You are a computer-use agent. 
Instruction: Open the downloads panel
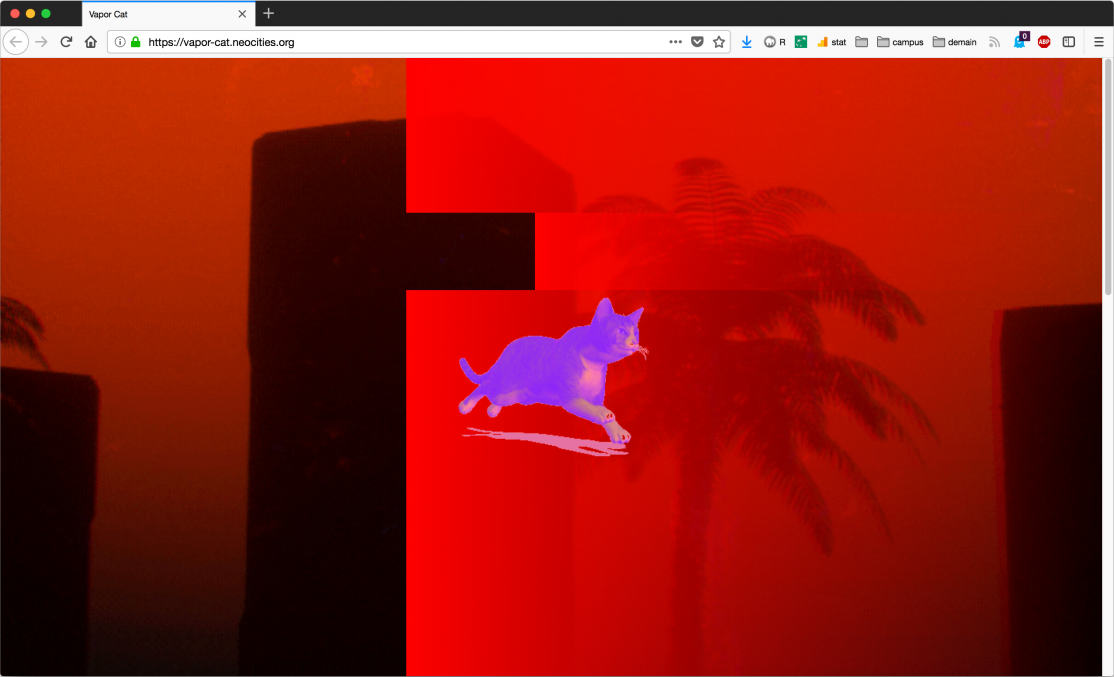tap(747, 42)
